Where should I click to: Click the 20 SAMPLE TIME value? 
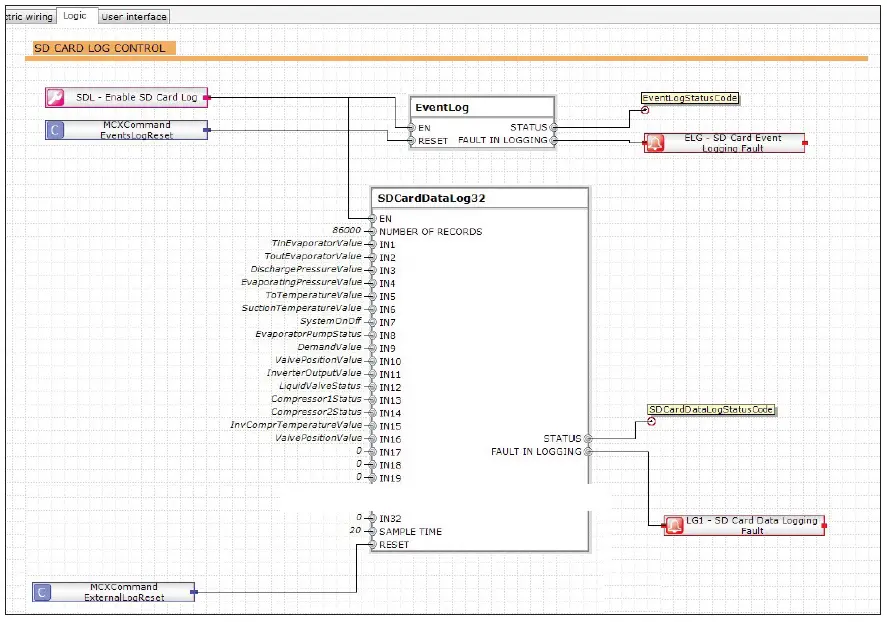(x=355, y=531)
